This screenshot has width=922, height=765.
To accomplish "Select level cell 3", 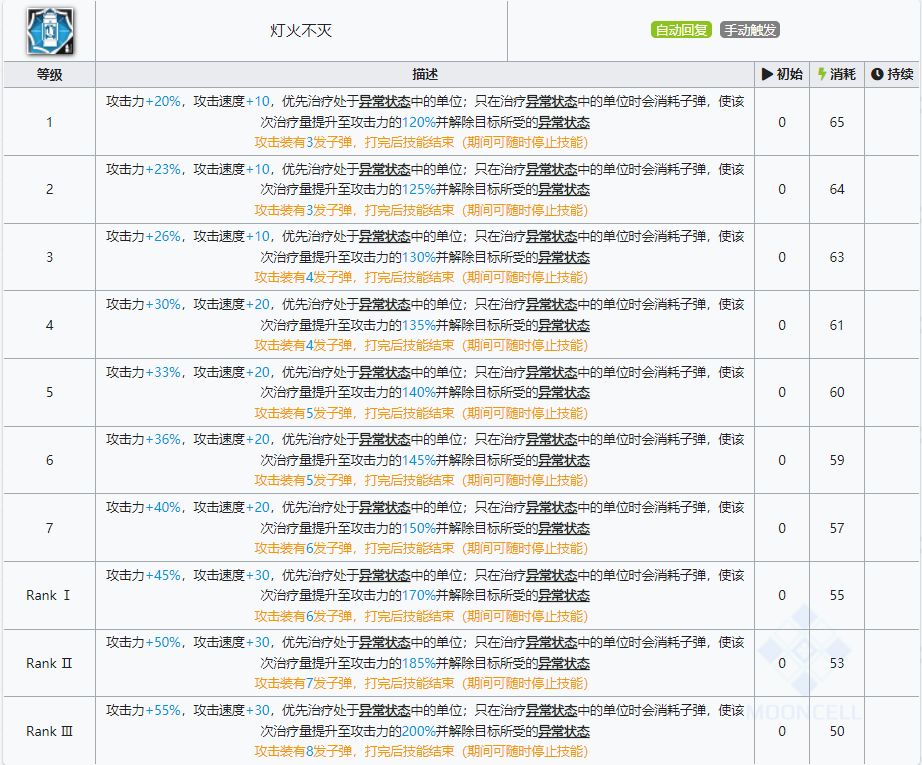I will (x=49, y=257).
